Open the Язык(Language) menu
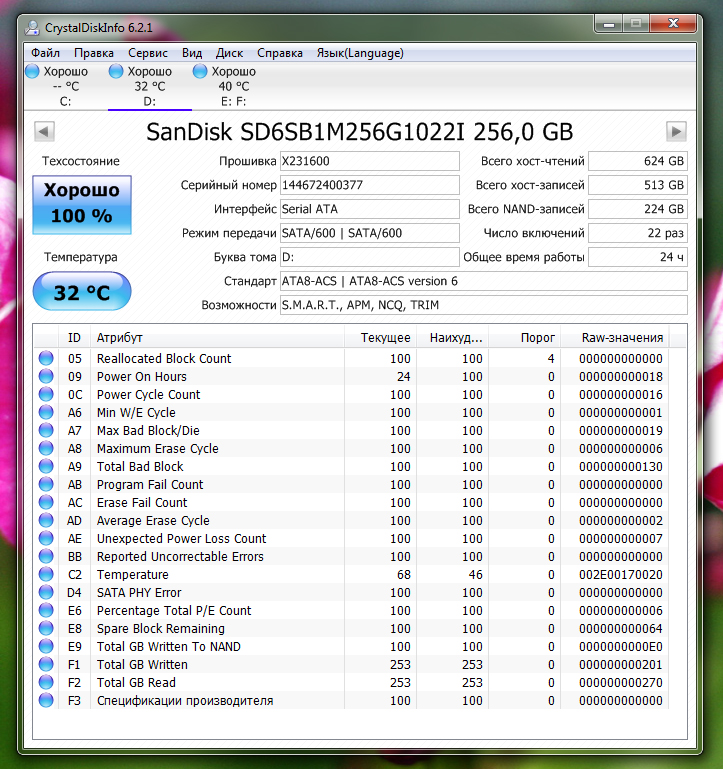Viewport: 723px width, 769px height. 360,53
